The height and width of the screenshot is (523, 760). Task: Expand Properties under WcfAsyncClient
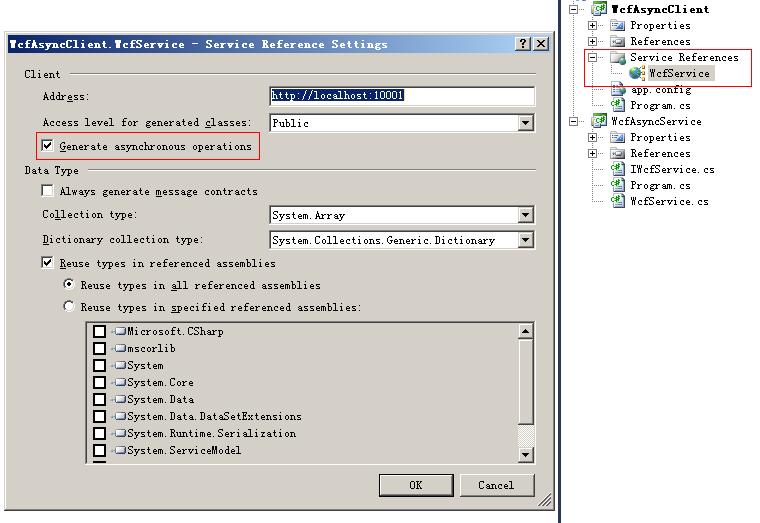tap(592, 25)
